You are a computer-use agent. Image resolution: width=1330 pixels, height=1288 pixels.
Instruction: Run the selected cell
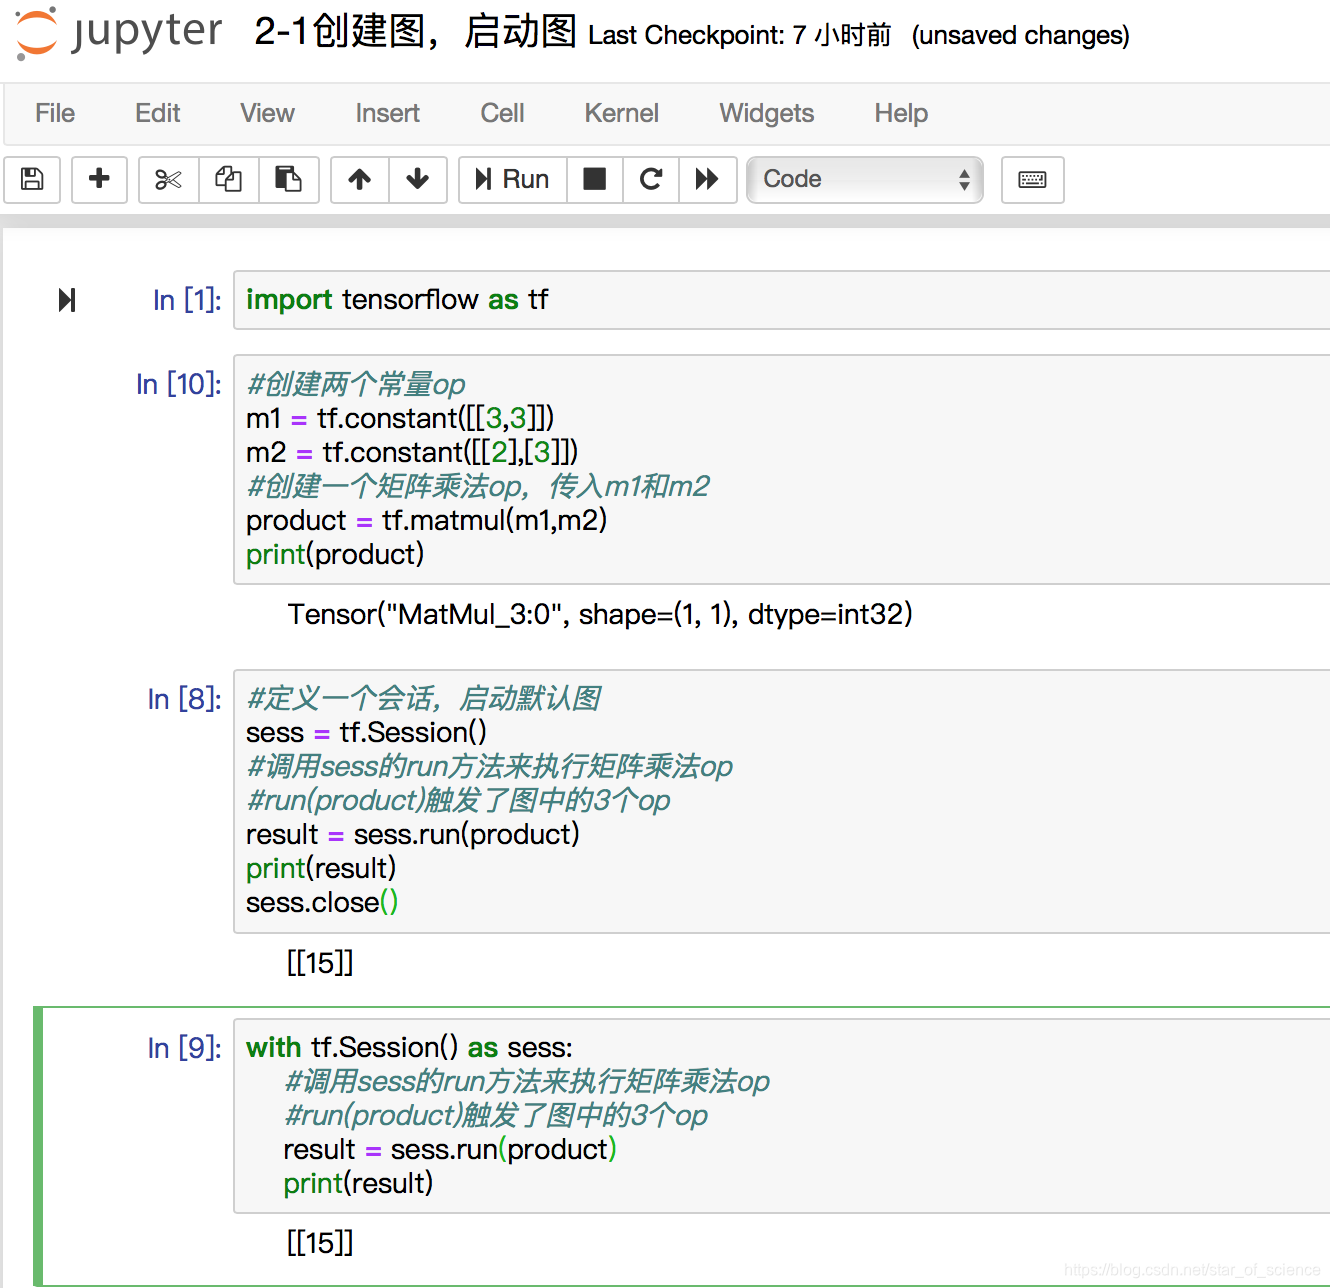[512, 180]
